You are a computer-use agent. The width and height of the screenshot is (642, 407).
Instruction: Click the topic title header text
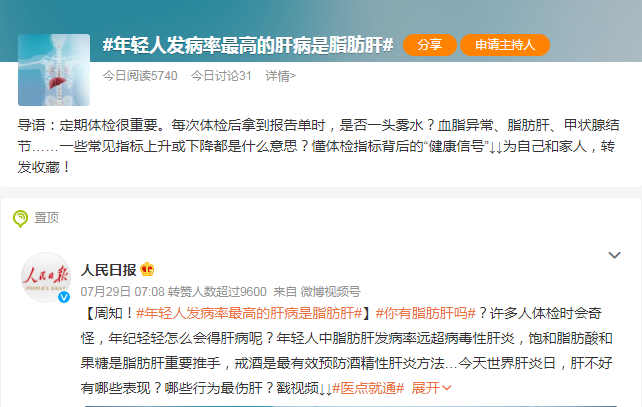tap(248, 45)
